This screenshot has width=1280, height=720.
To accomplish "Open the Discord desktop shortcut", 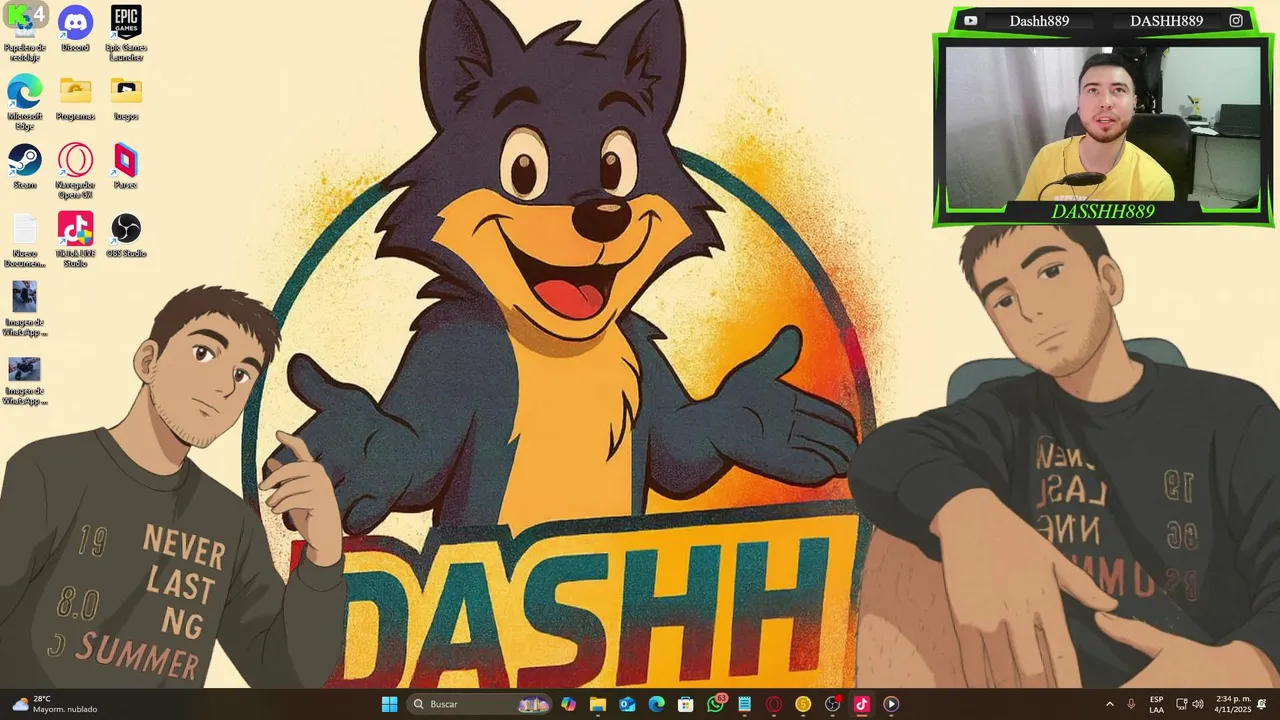I will 75,29.
